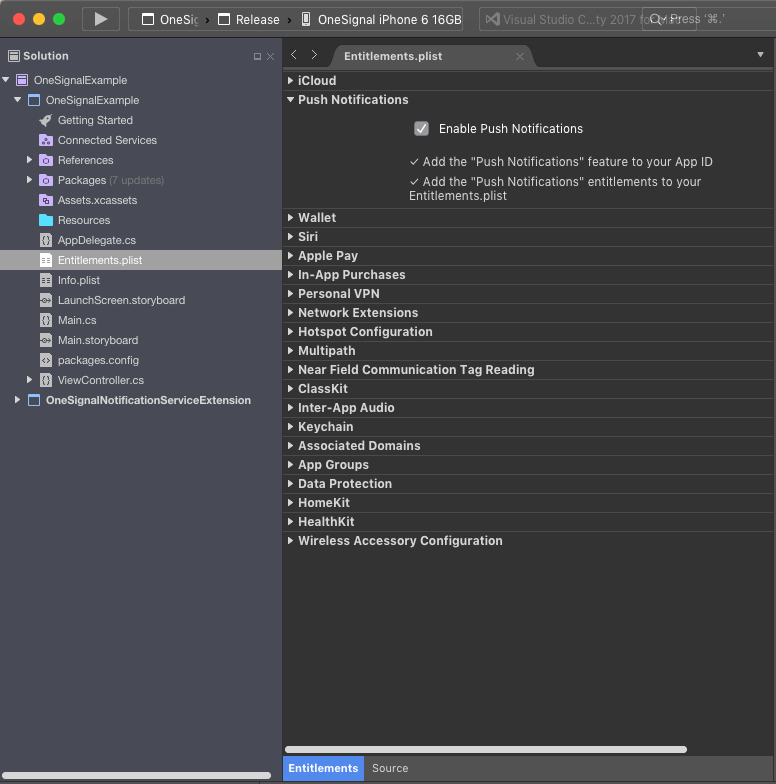Expand the Siri section
Image resolution: width=776 pixels, height=784 pixels.
[290, 236]
